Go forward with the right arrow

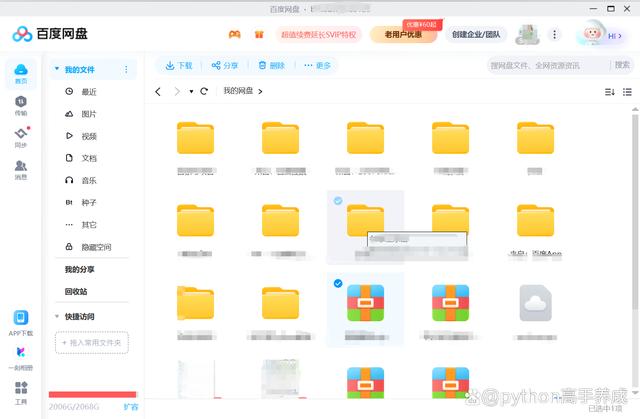(177, 91)
